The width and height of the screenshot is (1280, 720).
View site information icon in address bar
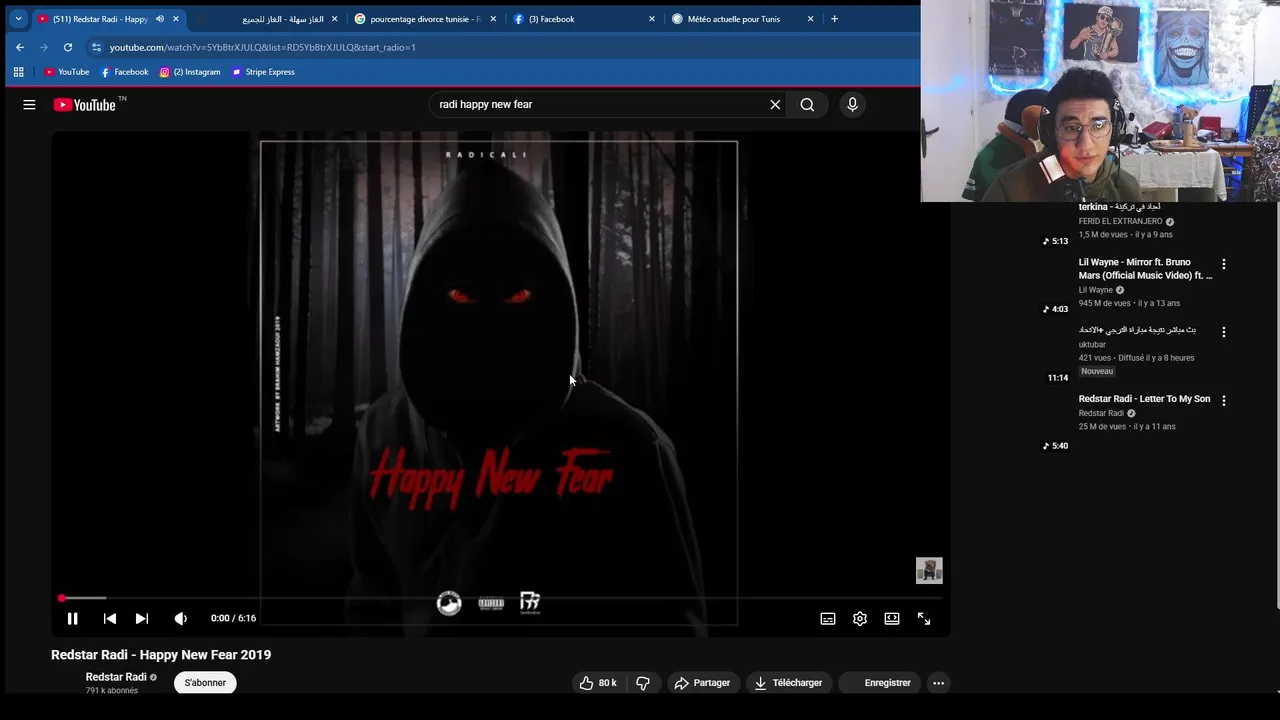coord(96,47)
